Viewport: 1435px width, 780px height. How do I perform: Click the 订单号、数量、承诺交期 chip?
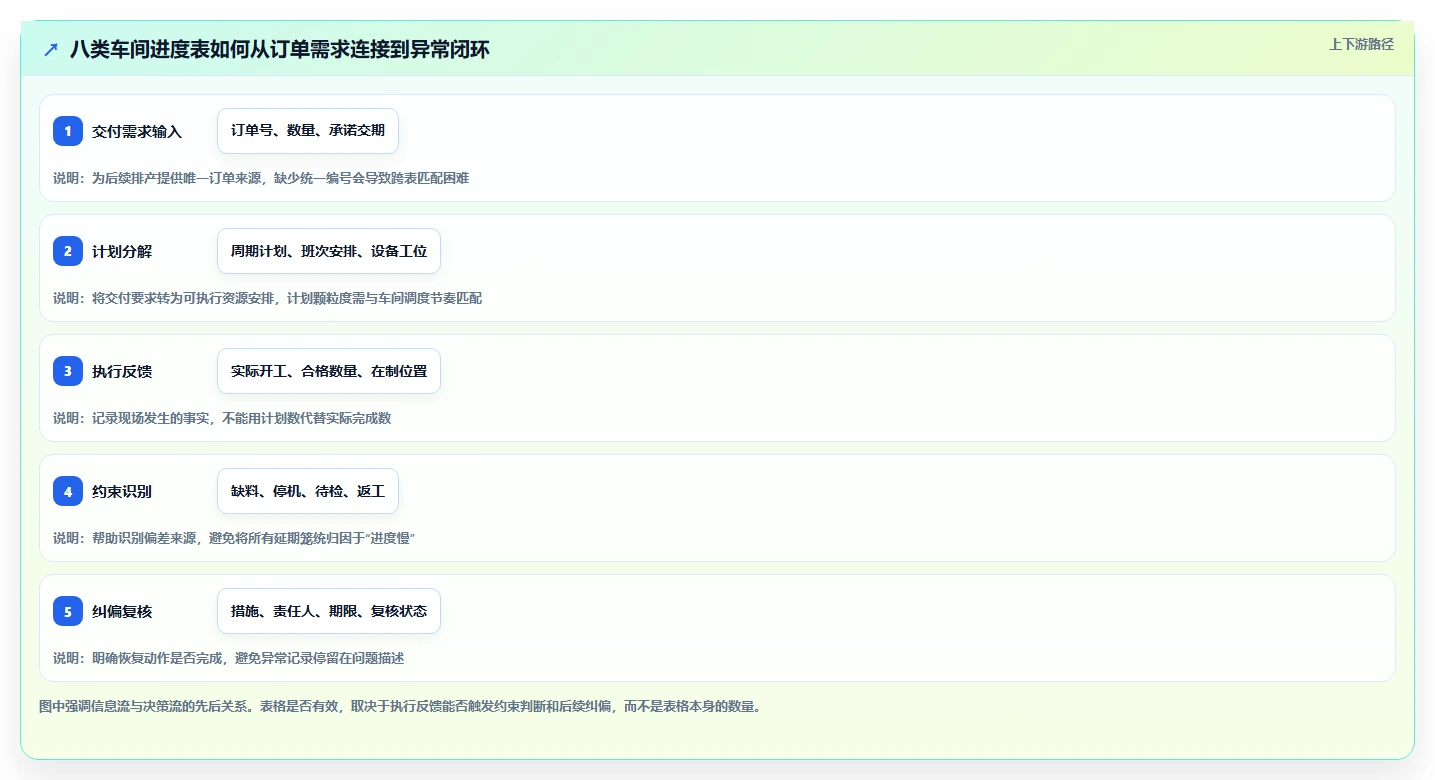(x=308, y=131)
